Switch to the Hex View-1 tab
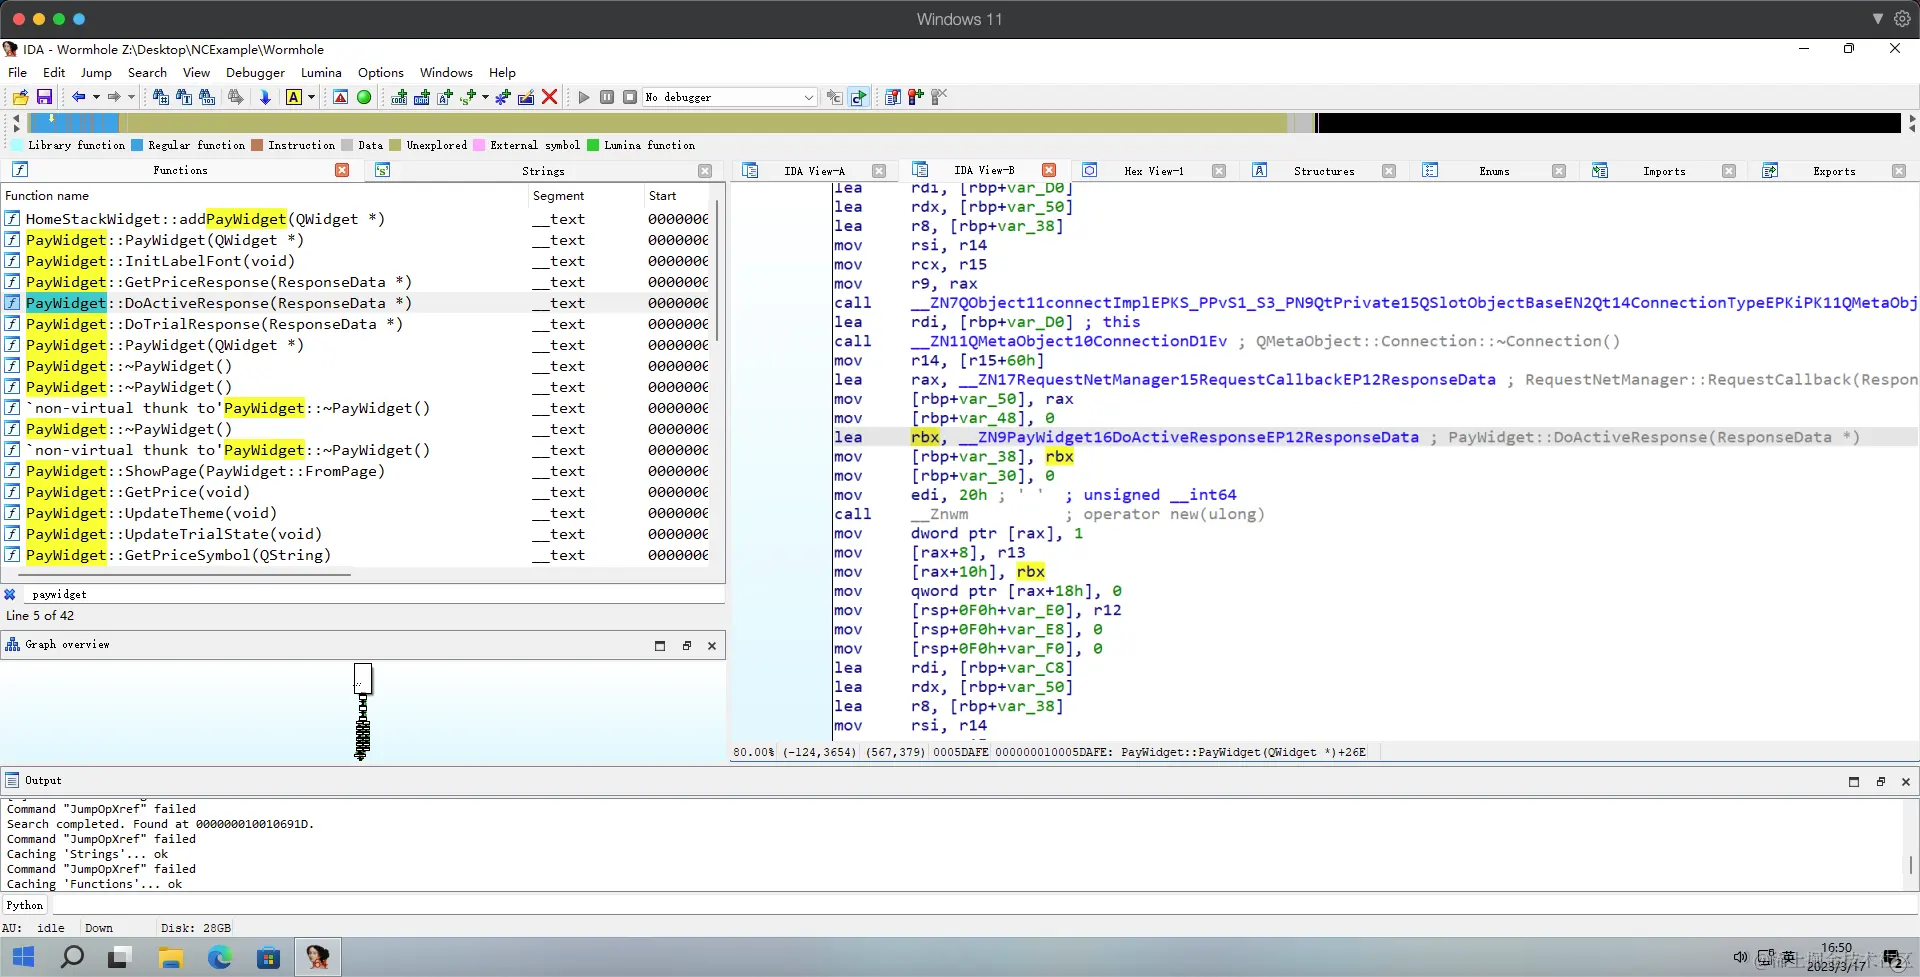1920x977 pixels. 1152,171
